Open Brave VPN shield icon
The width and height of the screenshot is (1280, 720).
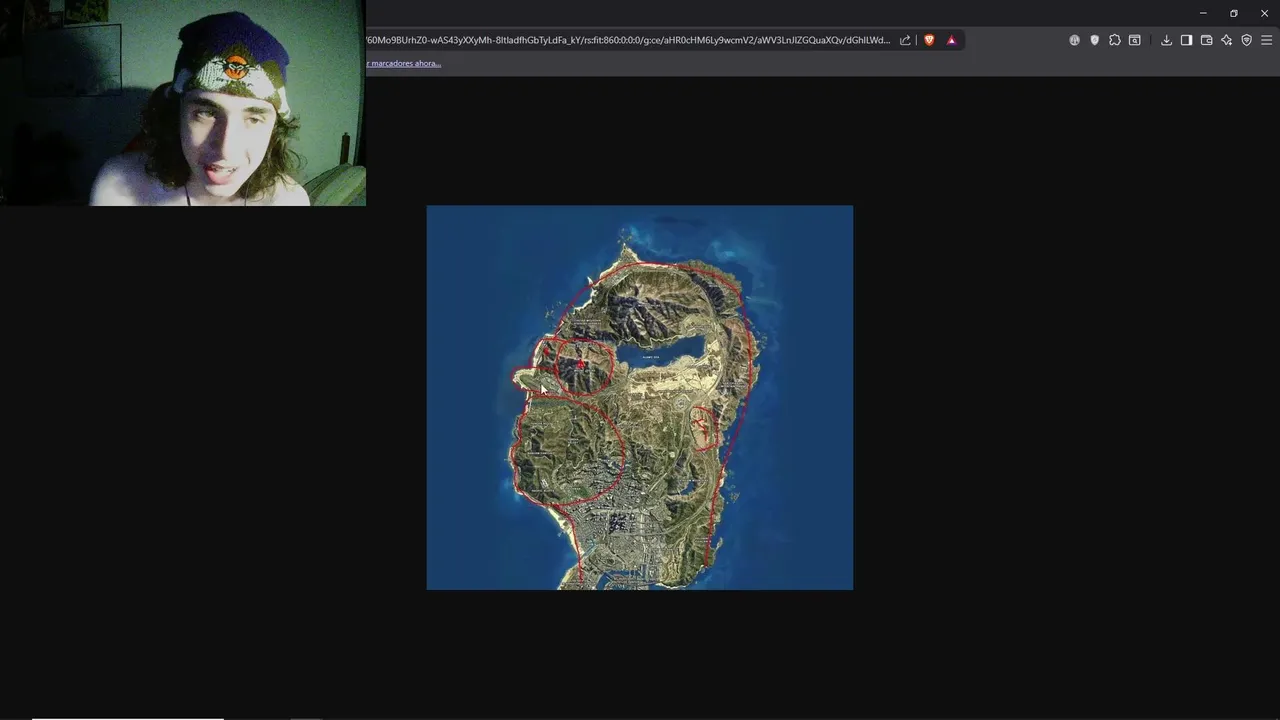(1246, 40)
